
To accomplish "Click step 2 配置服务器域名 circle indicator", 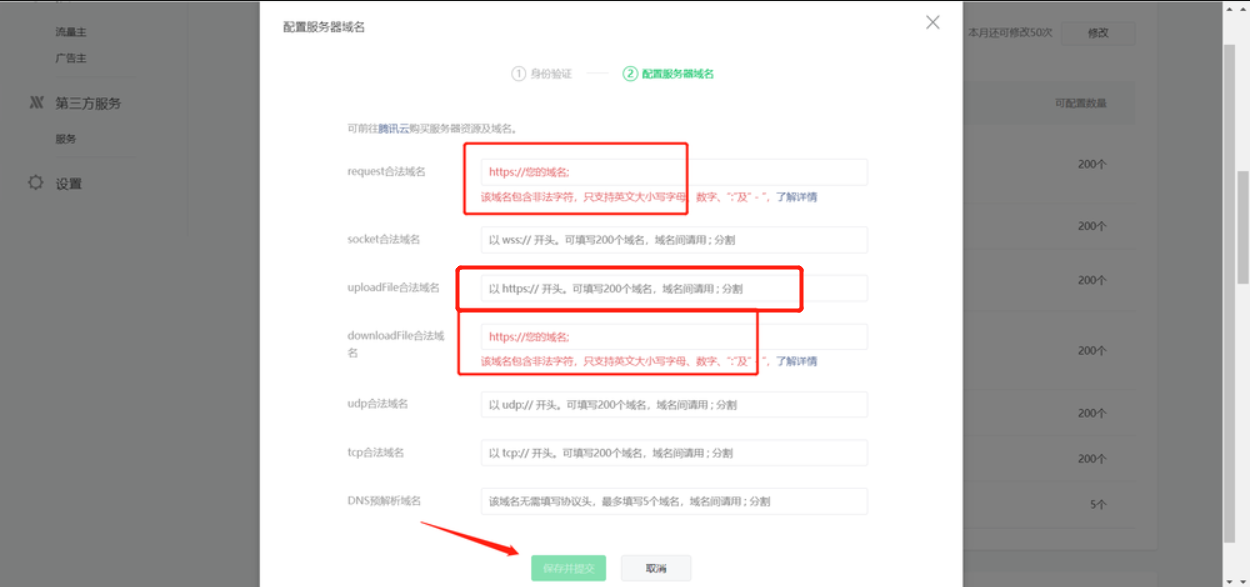I will pos(630,74).
